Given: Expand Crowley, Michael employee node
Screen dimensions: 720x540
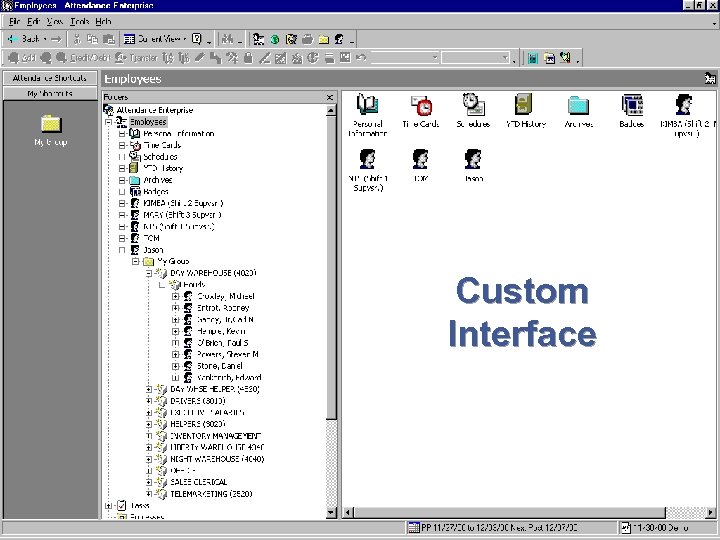Looking at the screenshot, I should click(175, 296).
